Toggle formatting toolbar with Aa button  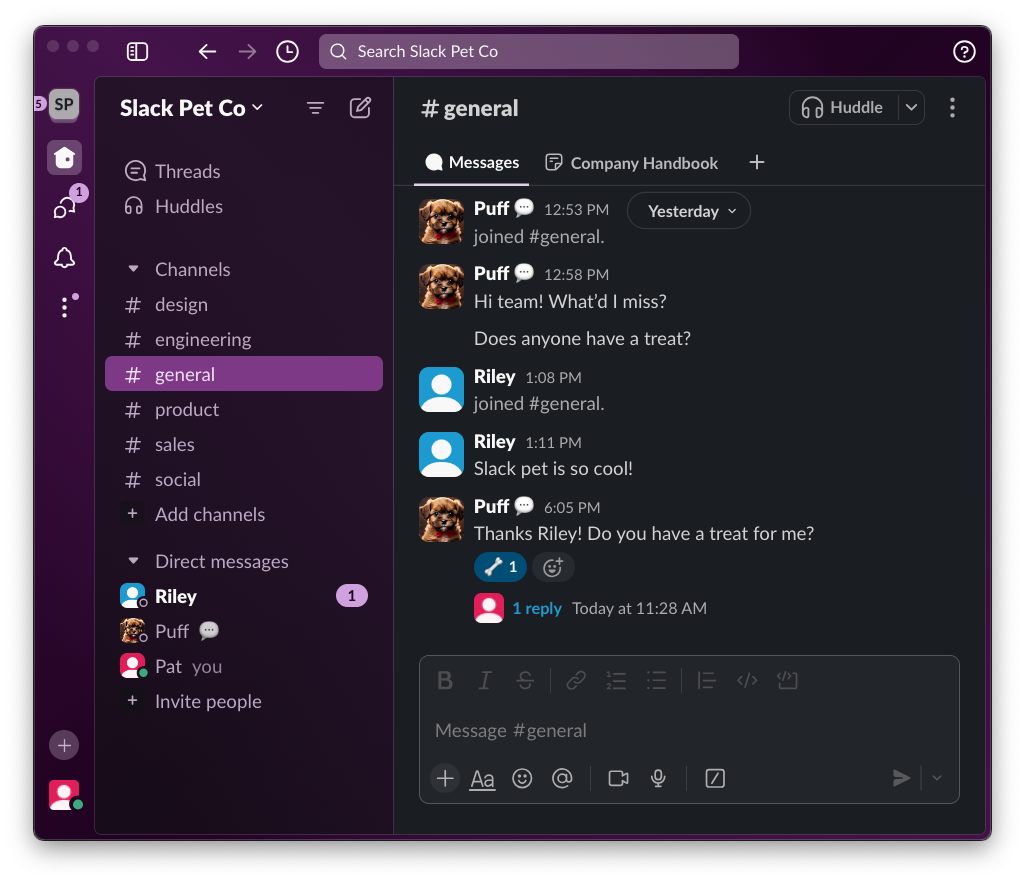(x=482, y=778)
